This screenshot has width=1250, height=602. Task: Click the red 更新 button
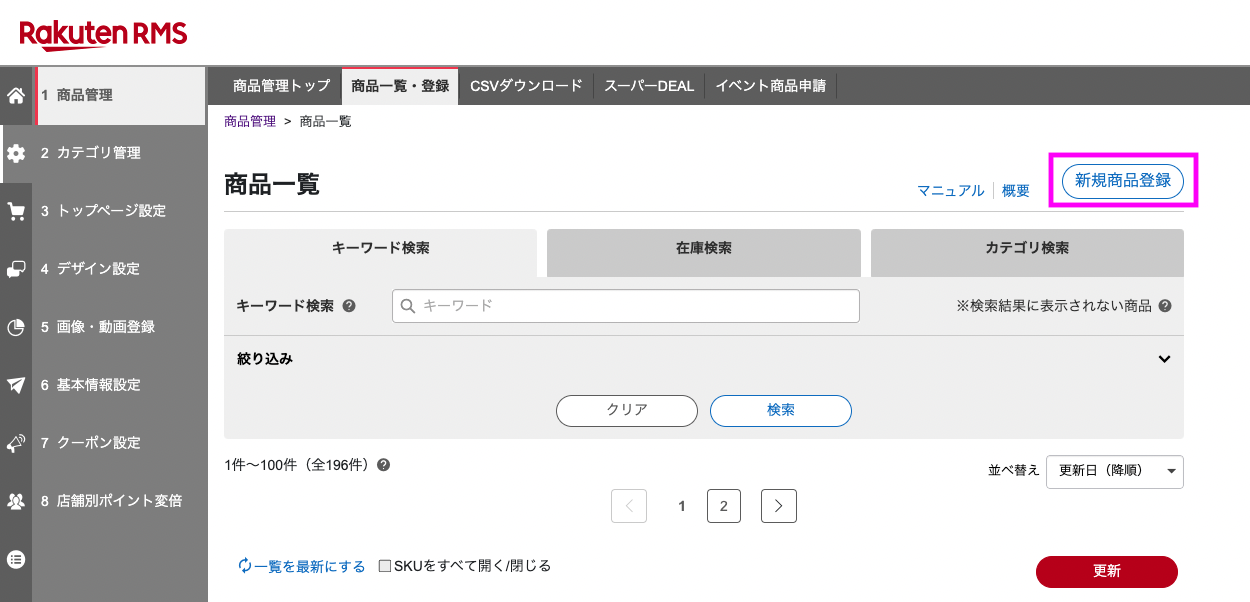point(1107,571)
